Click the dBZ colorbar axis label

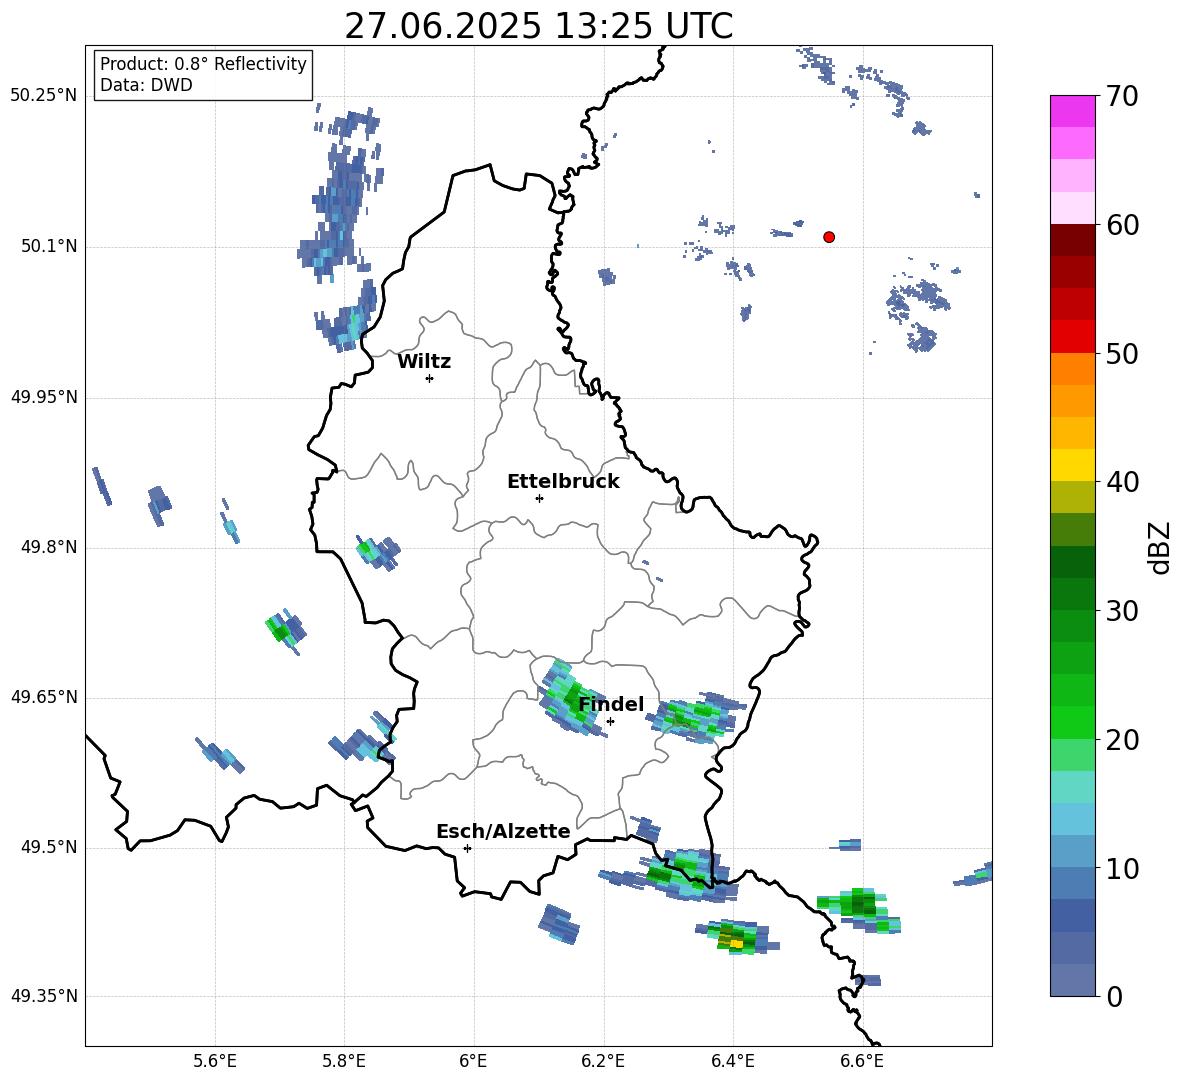pyautogui.click(x=1160, y=547)
